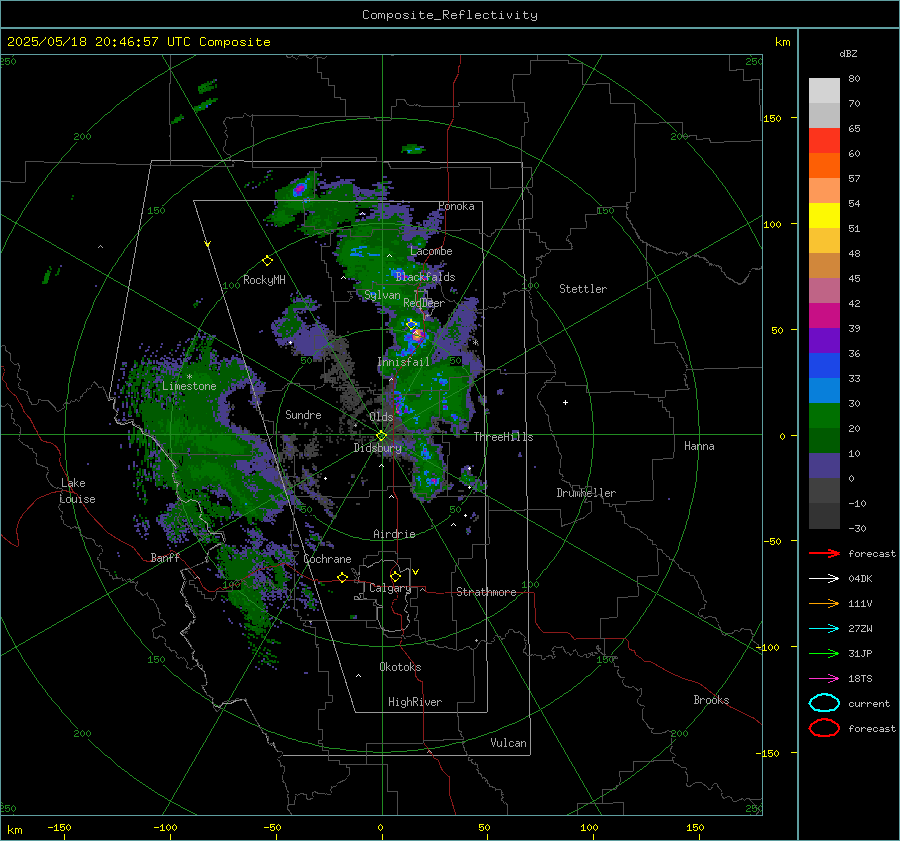This screenshot has height=841, width=900.
Task: Click the magenta 18TS arrow legend icon
Action: tap(824, 679)
